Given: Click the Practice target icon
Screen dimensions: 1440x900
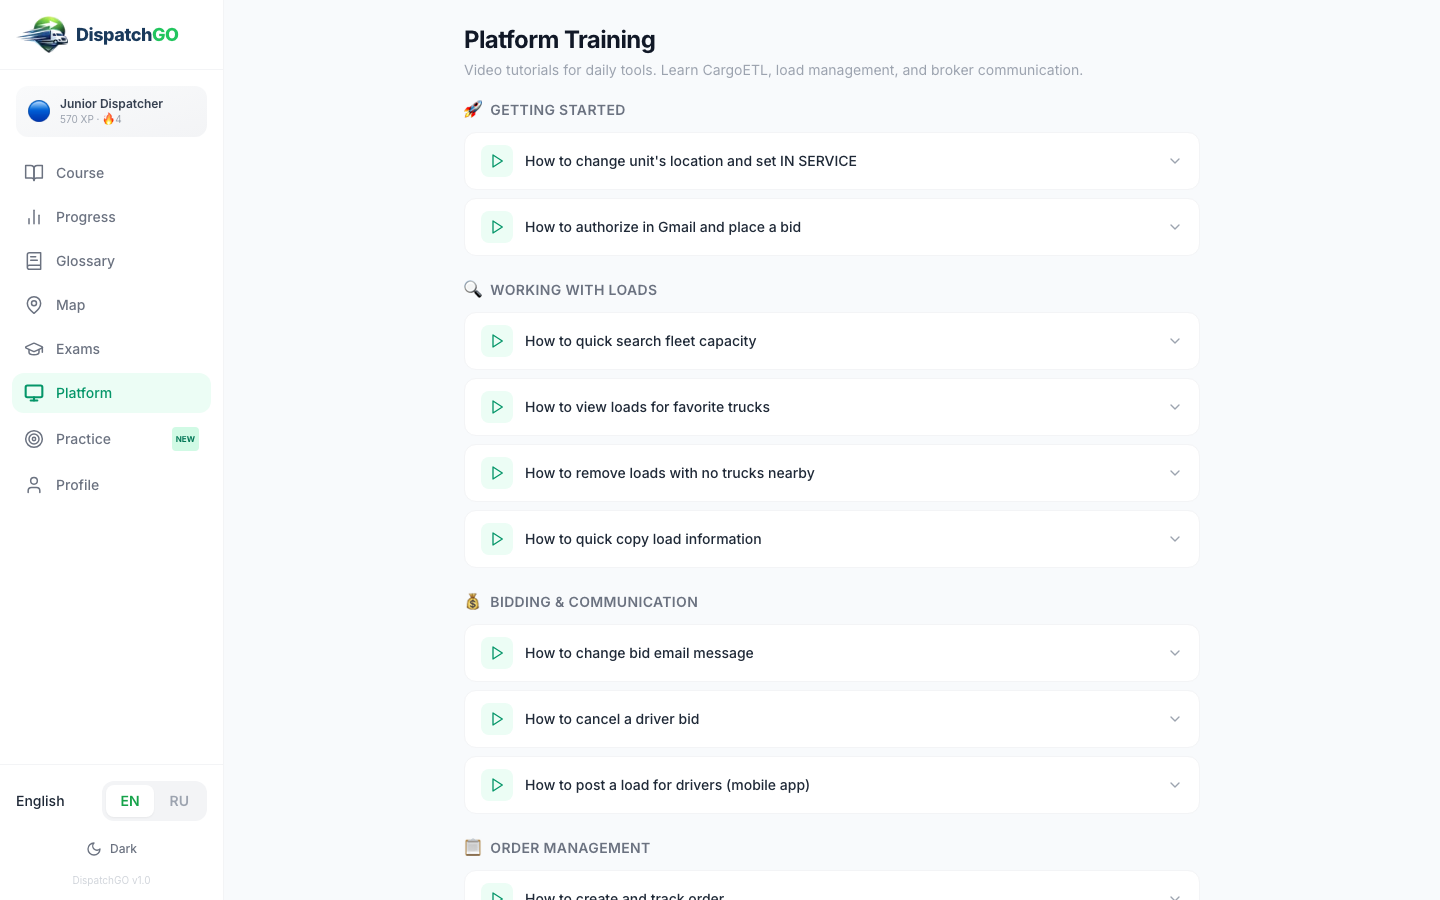Looking at the screenshot, I should 34,439.
